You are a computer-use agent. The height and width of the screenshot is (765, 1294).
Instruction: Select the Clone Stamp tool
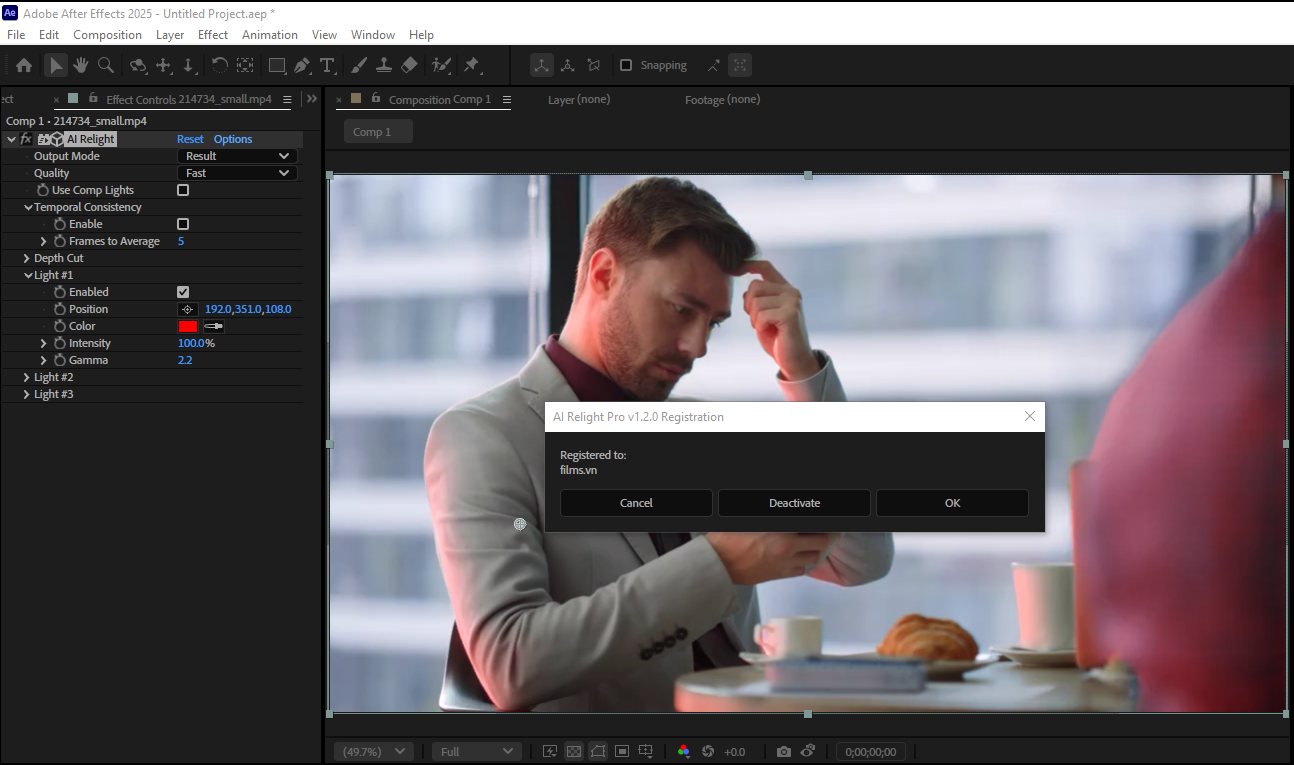click(x=383, y=65)
